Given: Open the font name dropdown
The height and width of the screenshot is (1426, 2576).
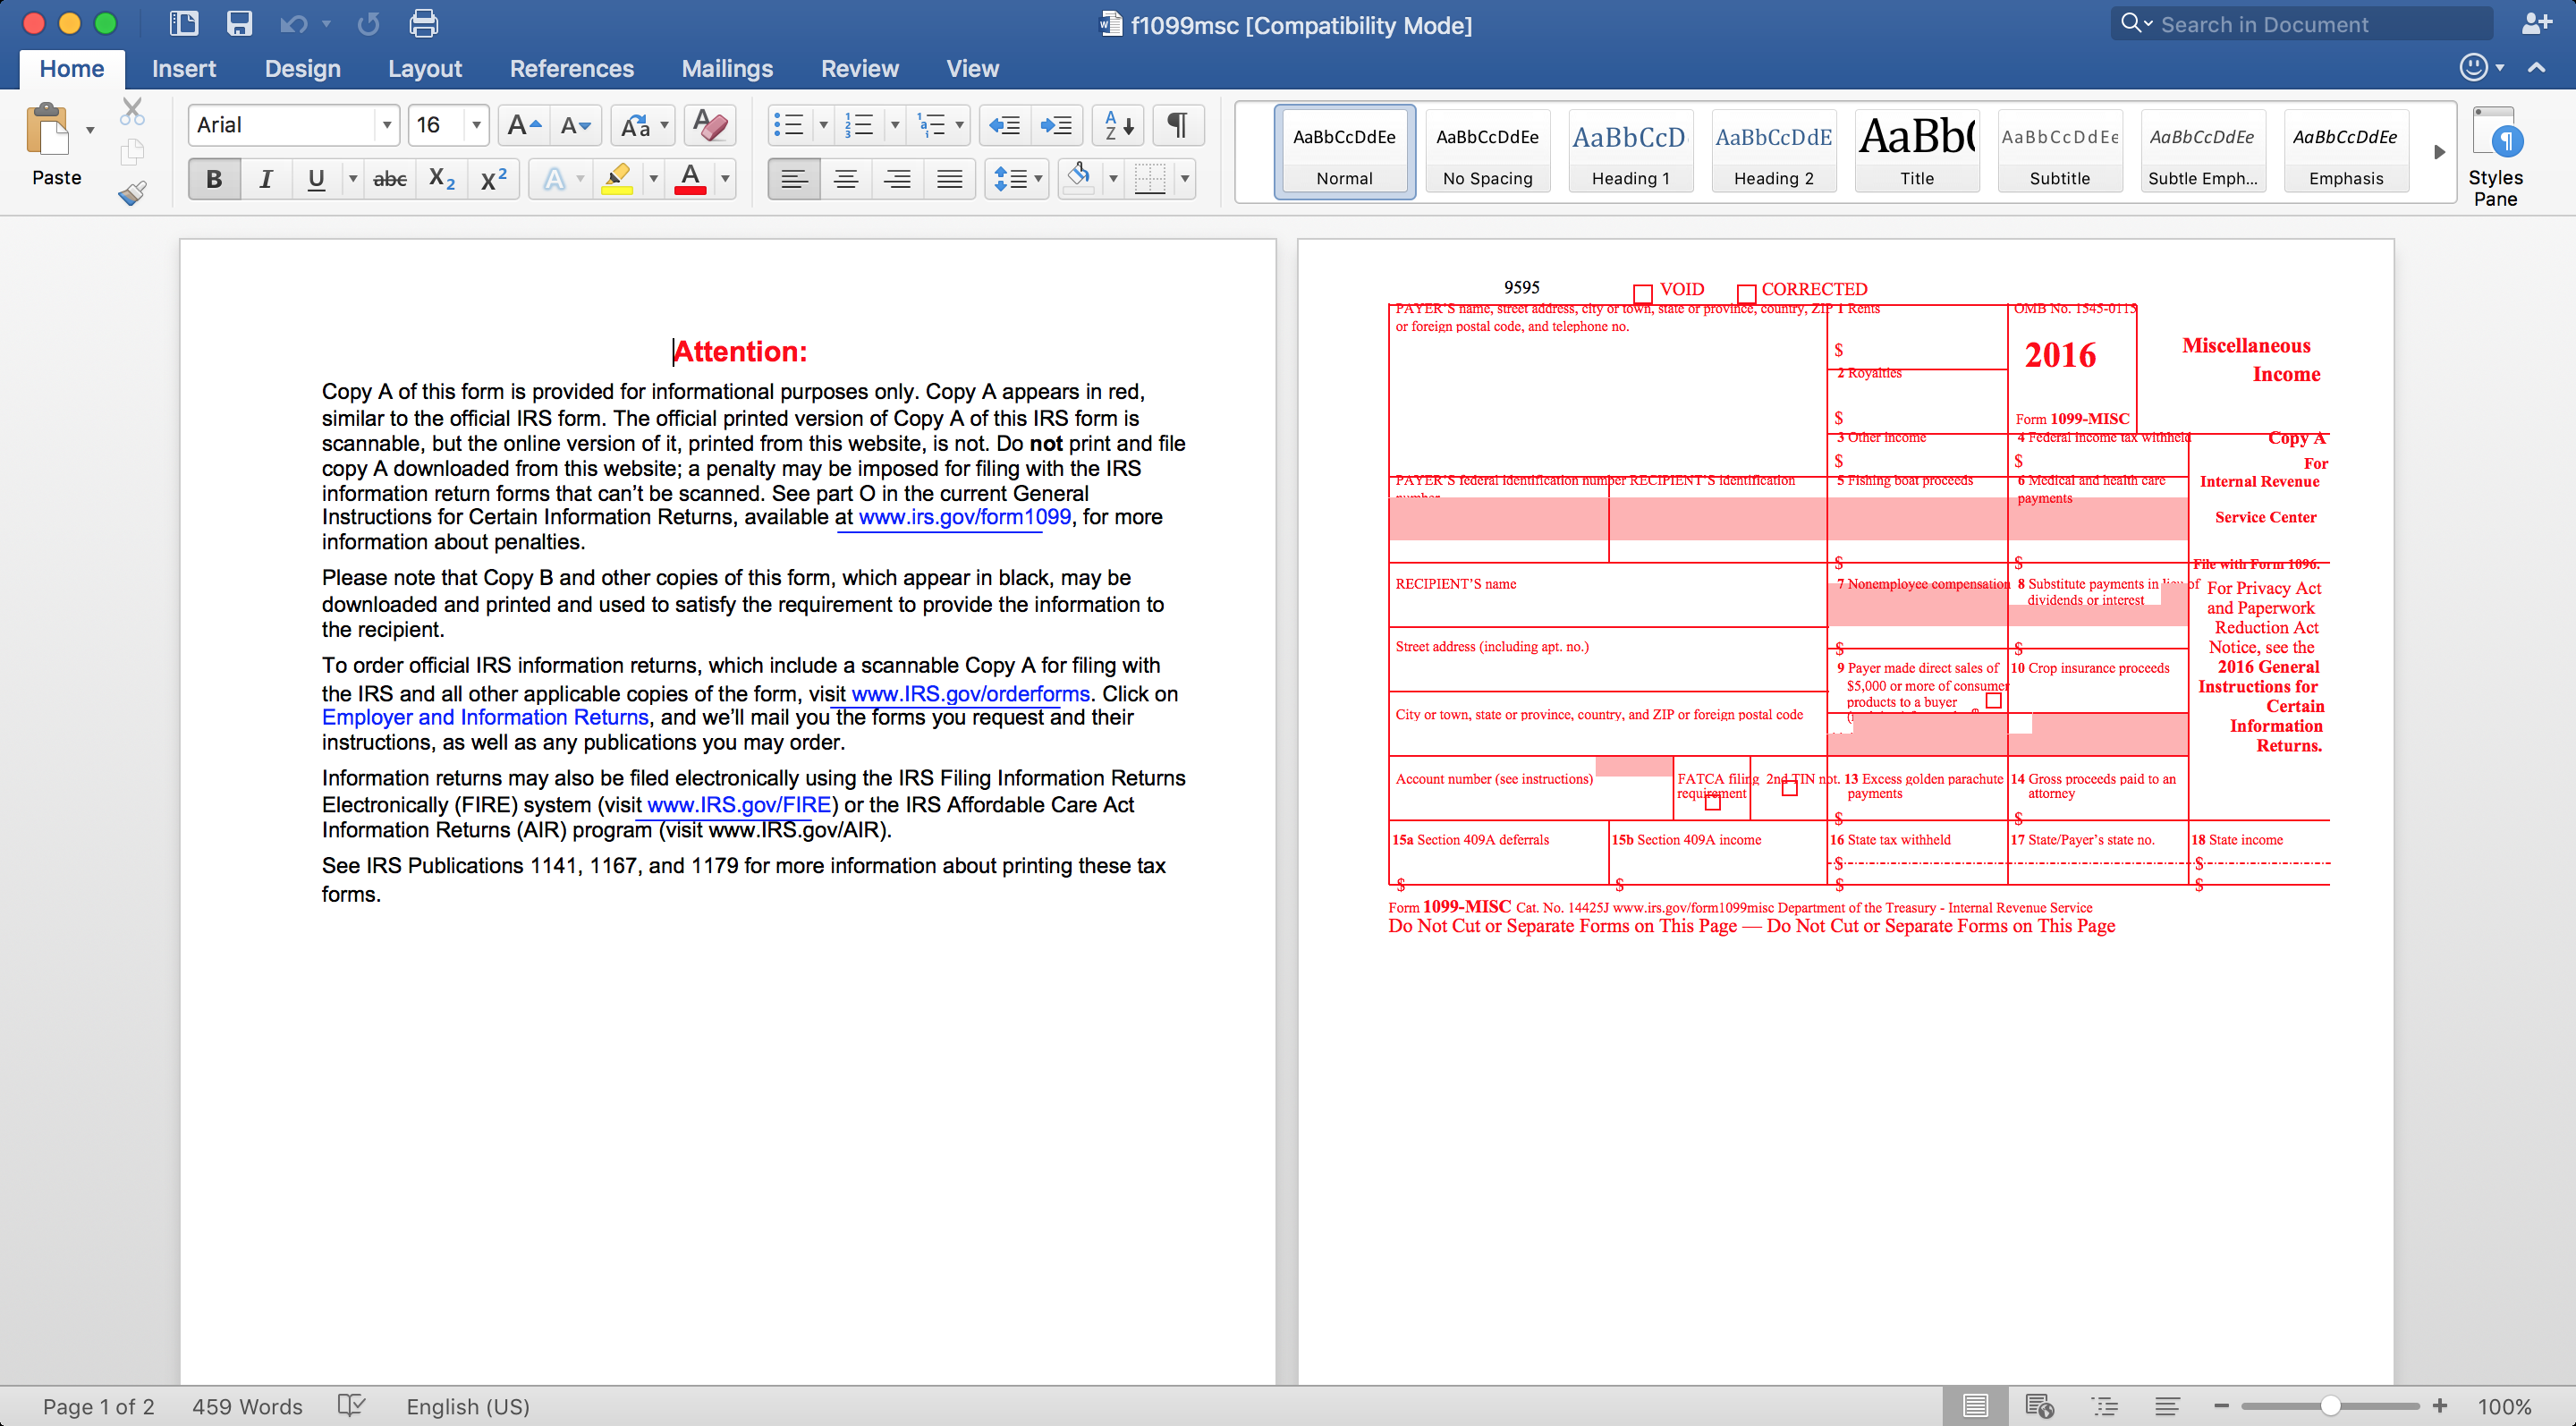Looking at the screenshot, I should pos(388,125).
